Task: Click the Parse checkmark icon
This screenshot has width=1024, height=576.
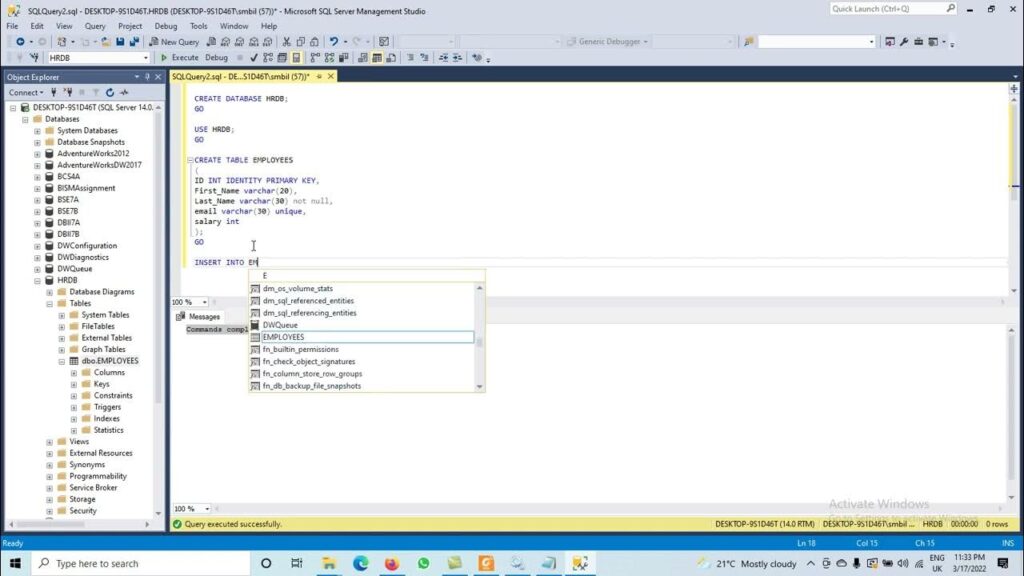Action: coord(254,57)
